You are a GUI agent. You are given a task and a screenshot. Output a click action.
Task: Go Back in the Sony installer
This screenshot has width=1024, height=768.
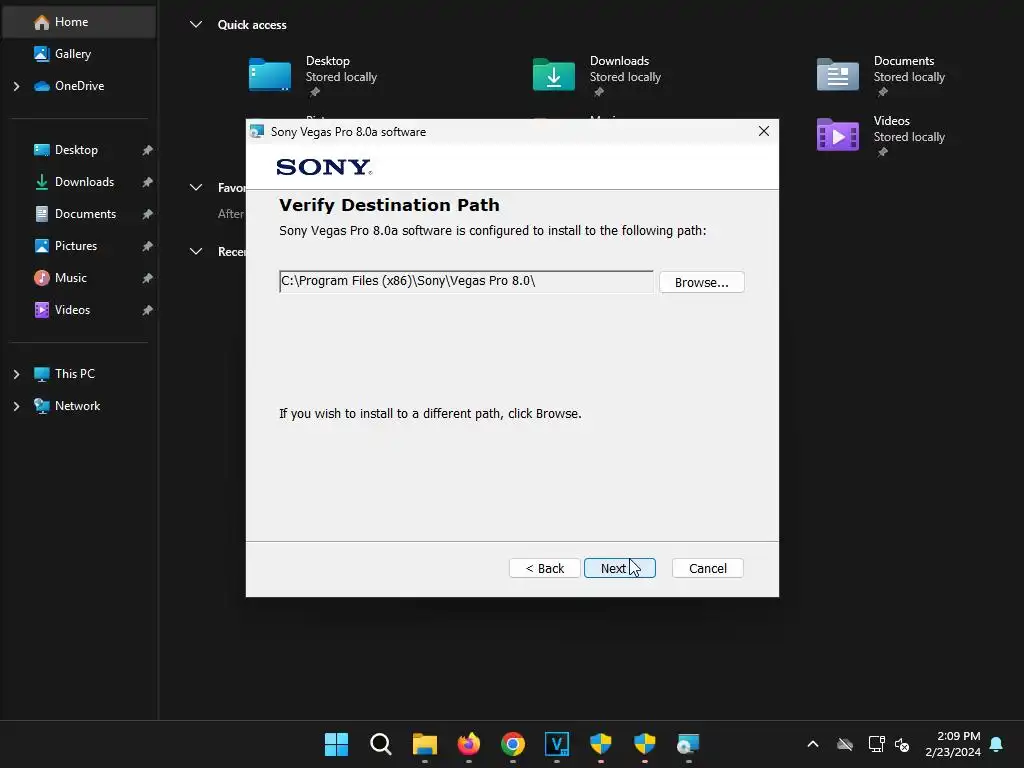[545, 568]
